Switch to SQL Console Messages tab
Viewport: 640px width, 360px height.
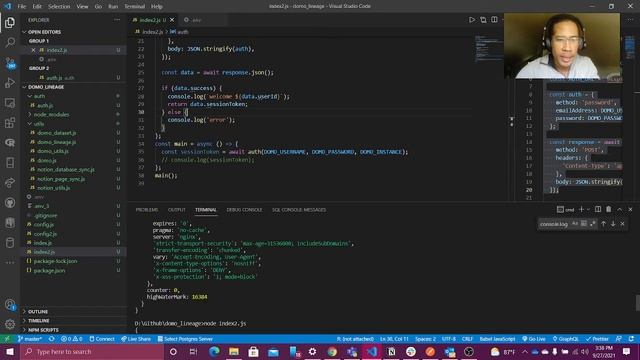point(299,210)
